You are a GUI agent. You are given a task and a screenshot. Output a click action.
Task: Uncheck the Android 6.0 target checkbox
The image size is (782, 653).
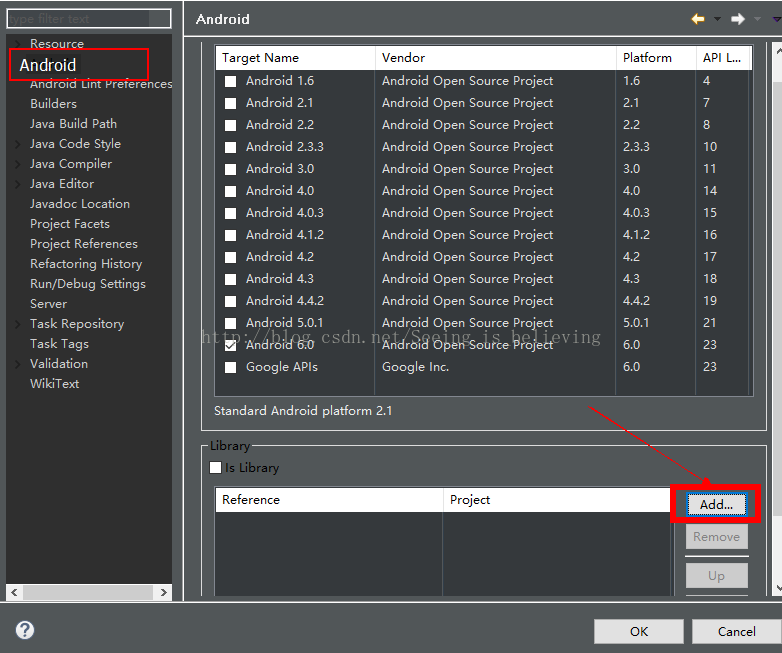(230, 345)
